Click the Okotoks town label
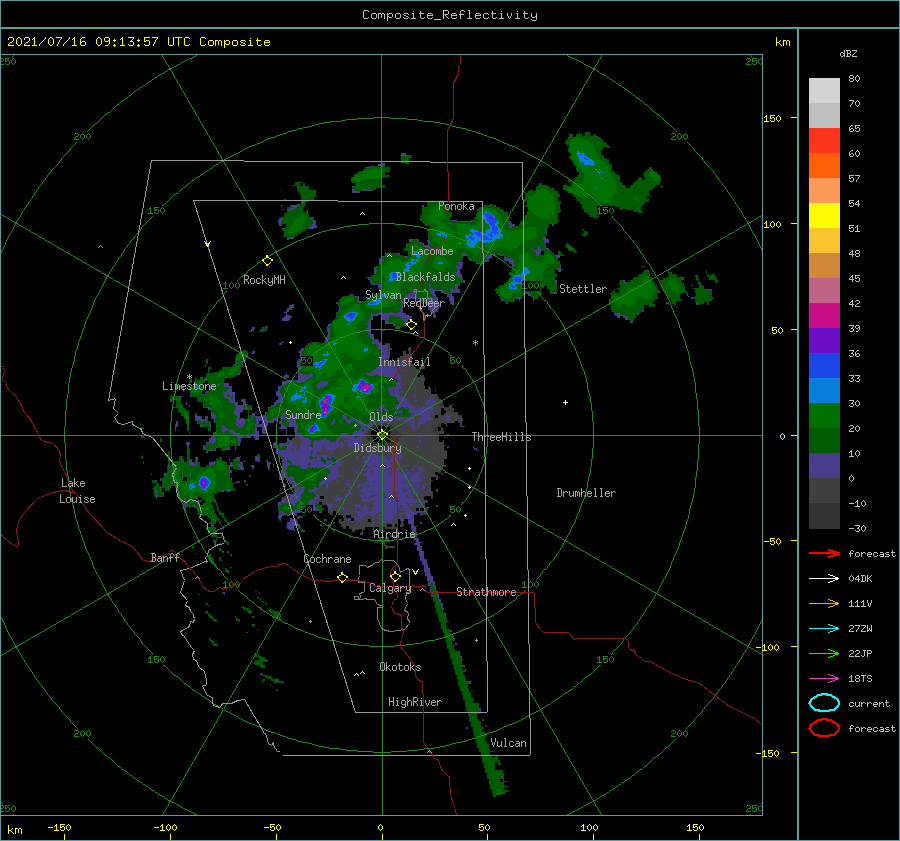The width and height of the screenshot is (900, 841). click(x=400, y=667)
